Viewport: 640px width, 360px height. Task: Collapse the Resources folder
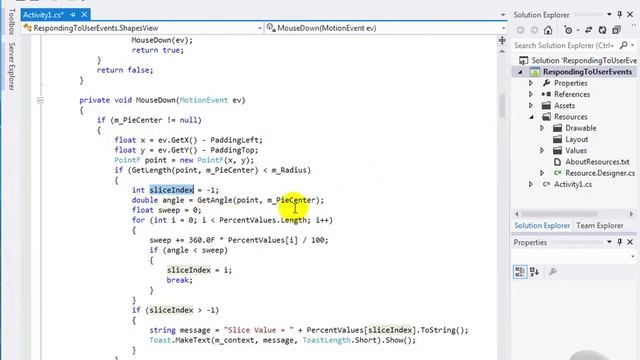click(531, 117)
